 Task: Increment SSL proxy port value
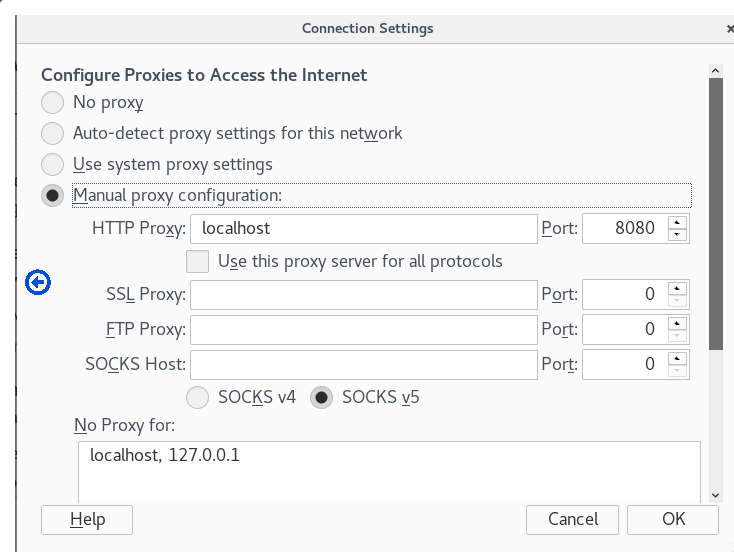coord(677,288)
